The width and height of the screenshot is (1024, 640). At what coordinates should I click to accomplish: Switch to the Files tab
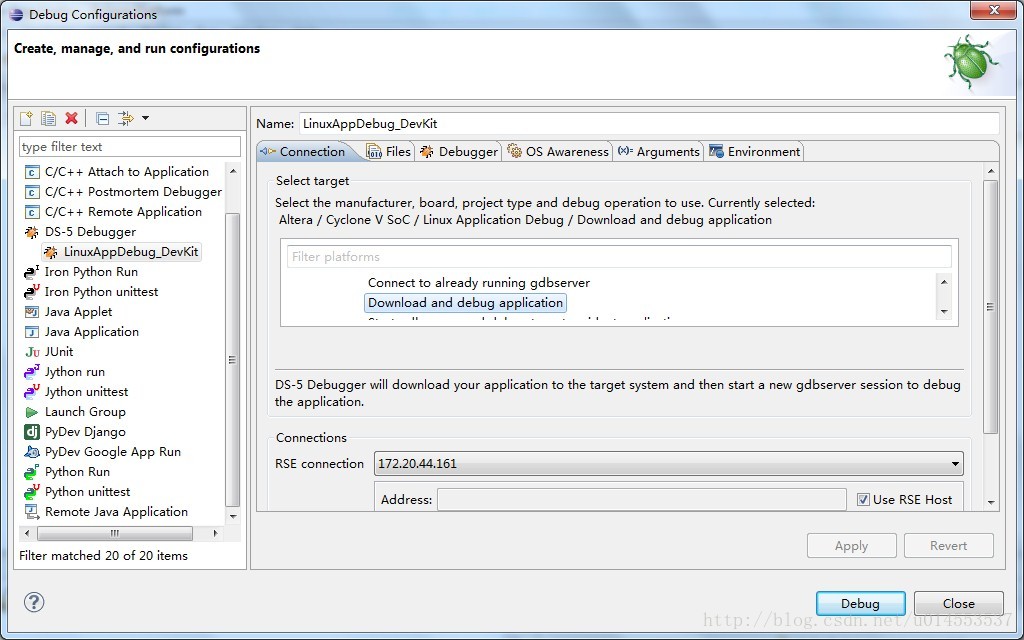389,152
